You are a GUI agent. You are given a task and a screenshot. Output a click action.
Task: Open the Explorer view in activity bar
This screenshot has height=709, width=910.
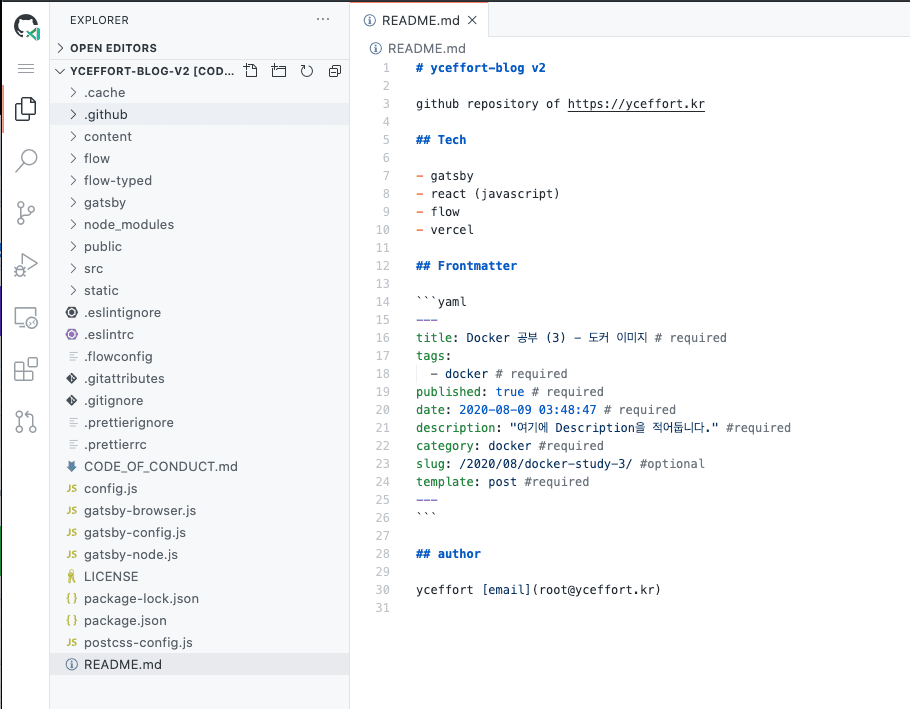(x=26, y=108)
